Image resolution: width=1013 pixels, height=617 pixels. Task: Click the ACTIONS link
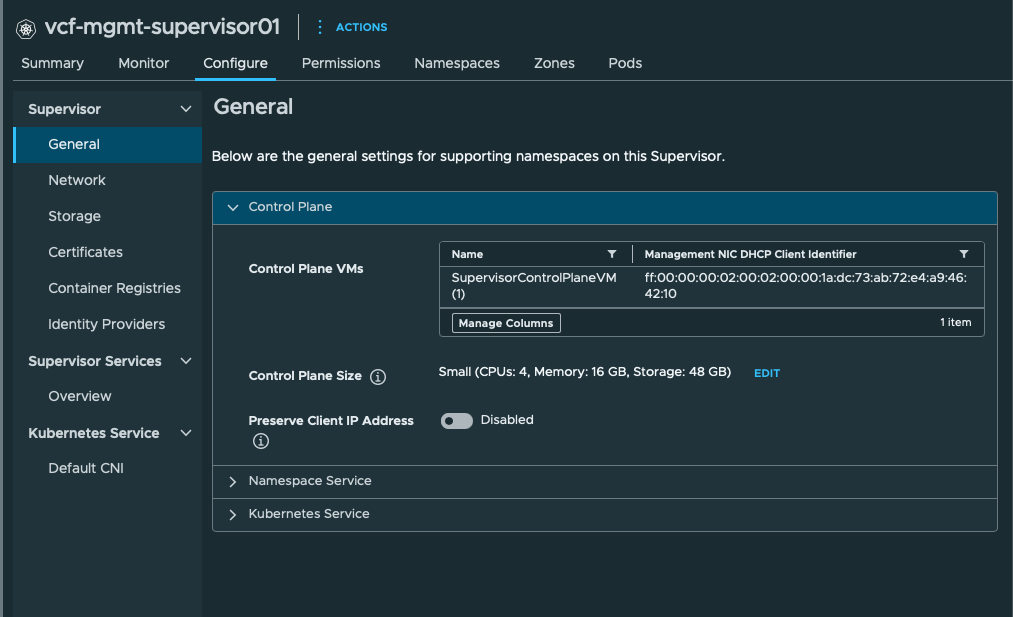[x=362, y=27]
